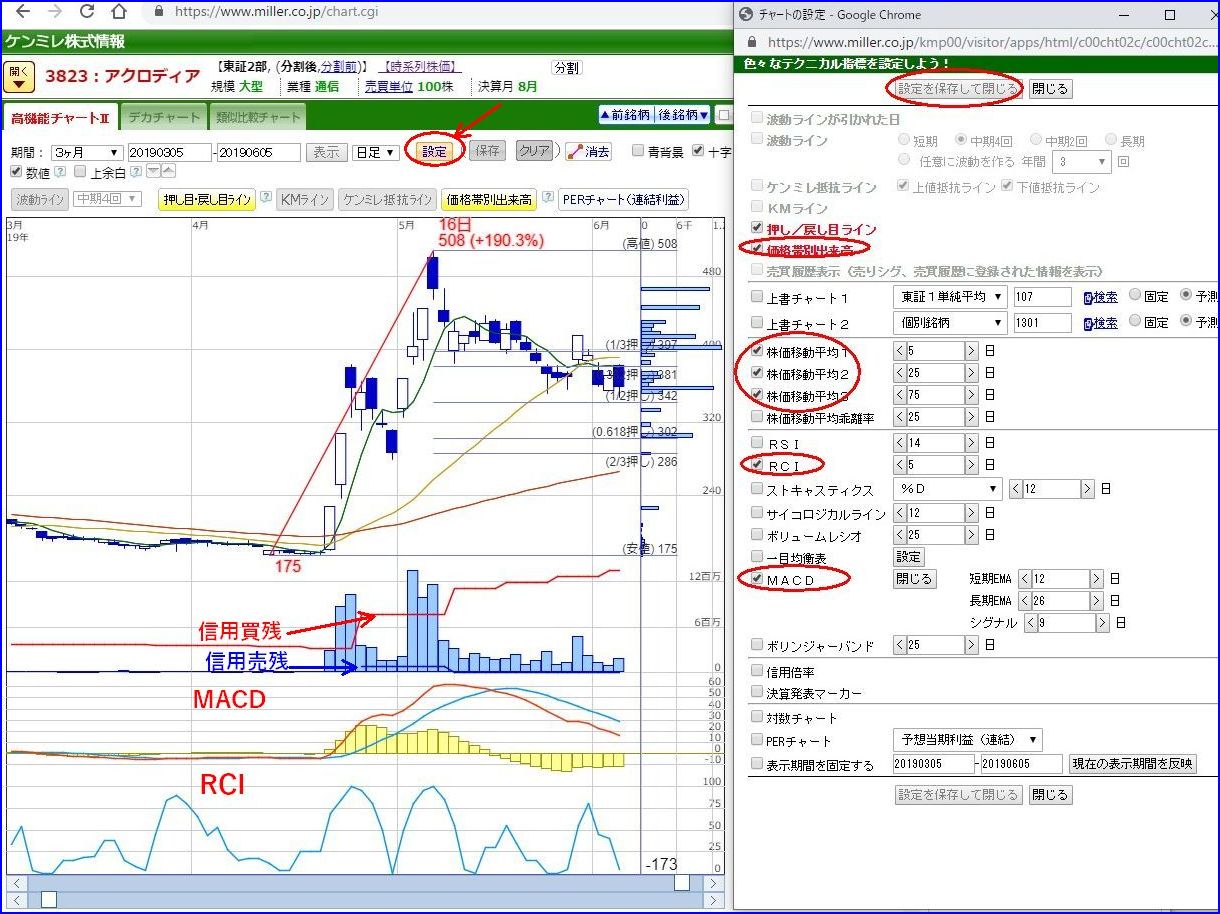Viewport: 1220px width, 914px height.
Task: Click the browser home icon
Action: tap(119, 12)
